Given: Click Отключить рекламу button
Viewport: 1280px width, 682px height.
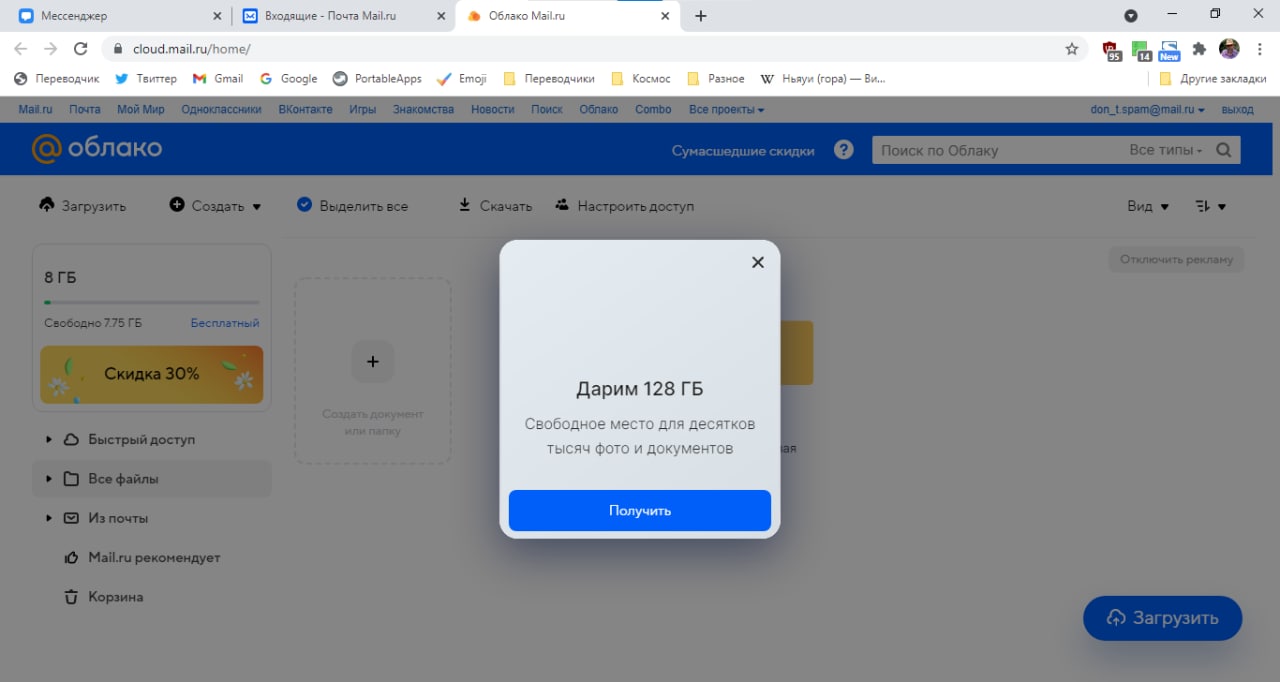Looking at the screenshot, I should (x=1176, y=259).
